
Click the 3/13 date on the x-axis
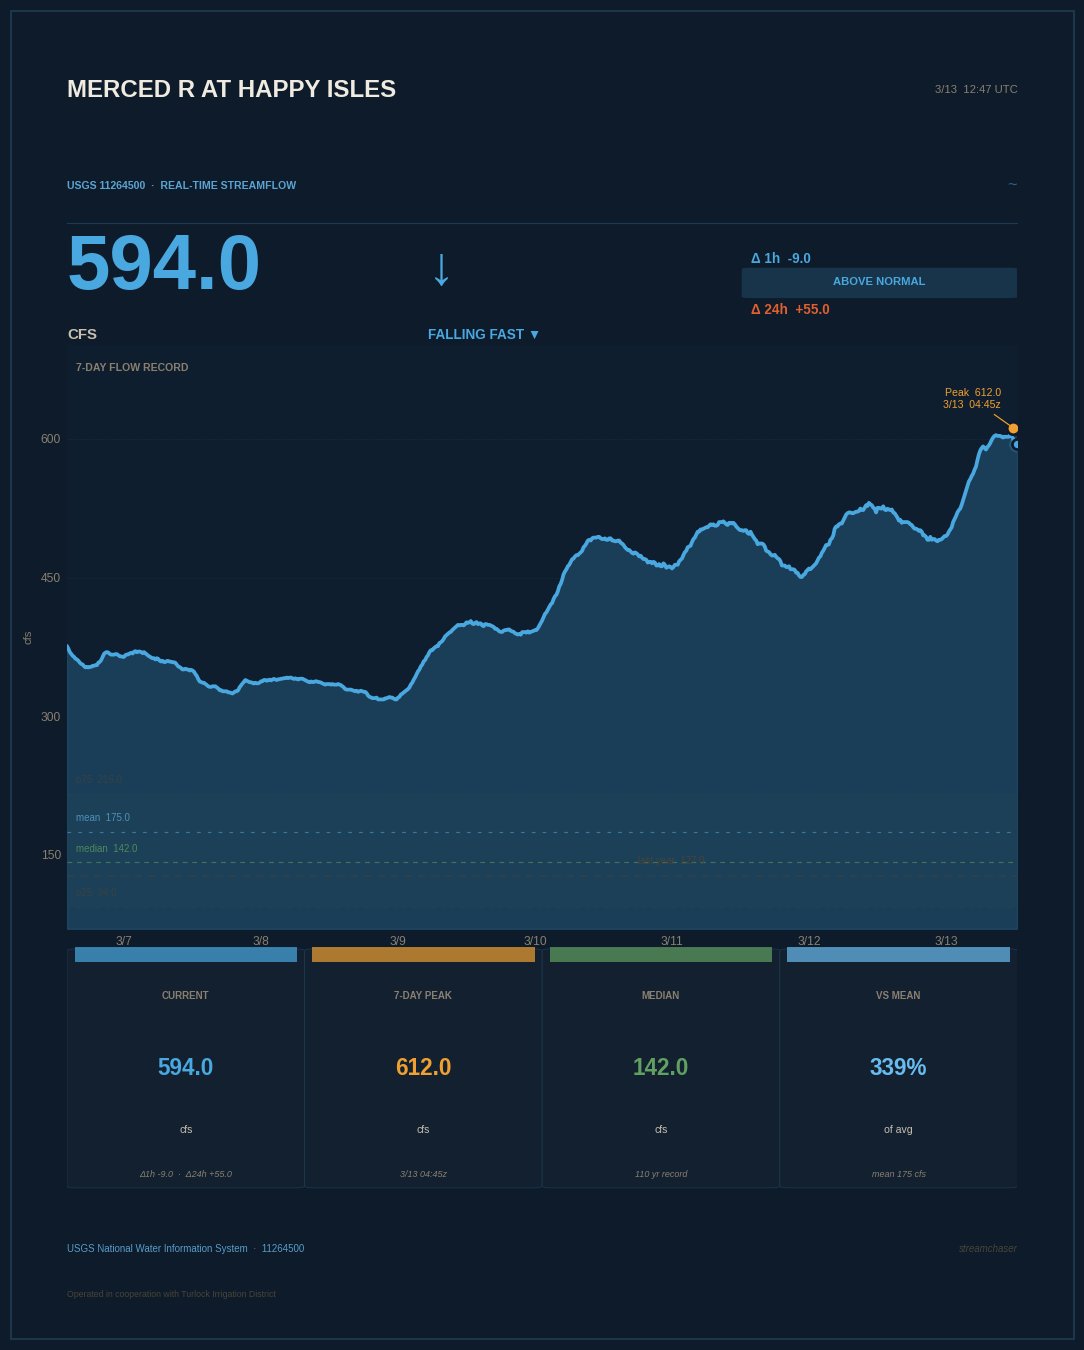pos(946,941)
